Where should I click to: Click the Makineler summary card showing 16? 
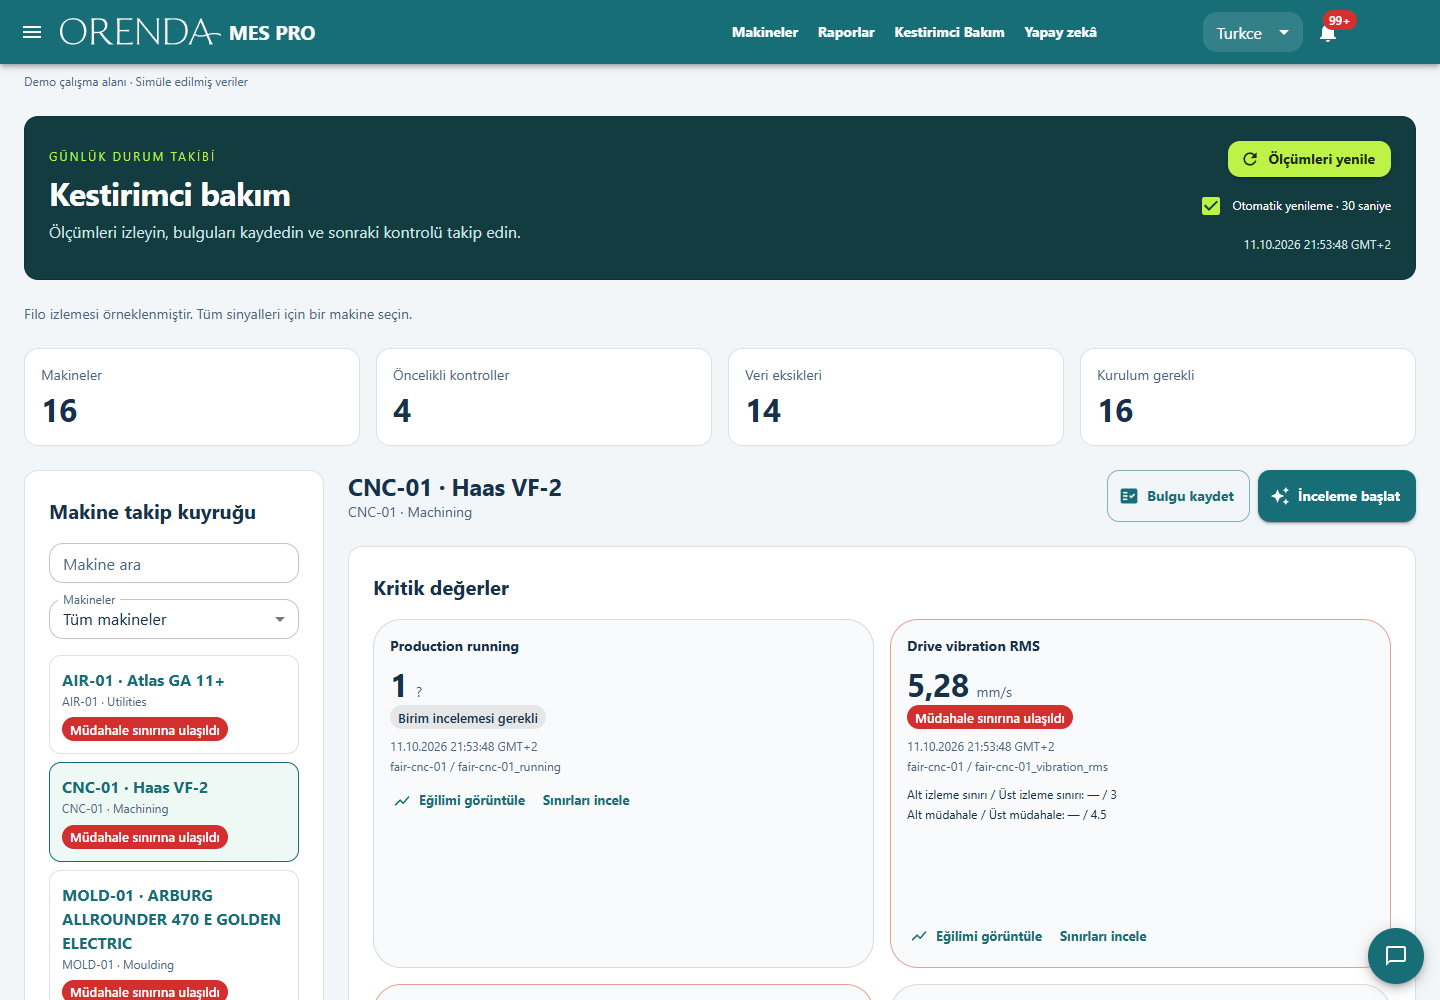pyautogui.click(x=192, y=397)
